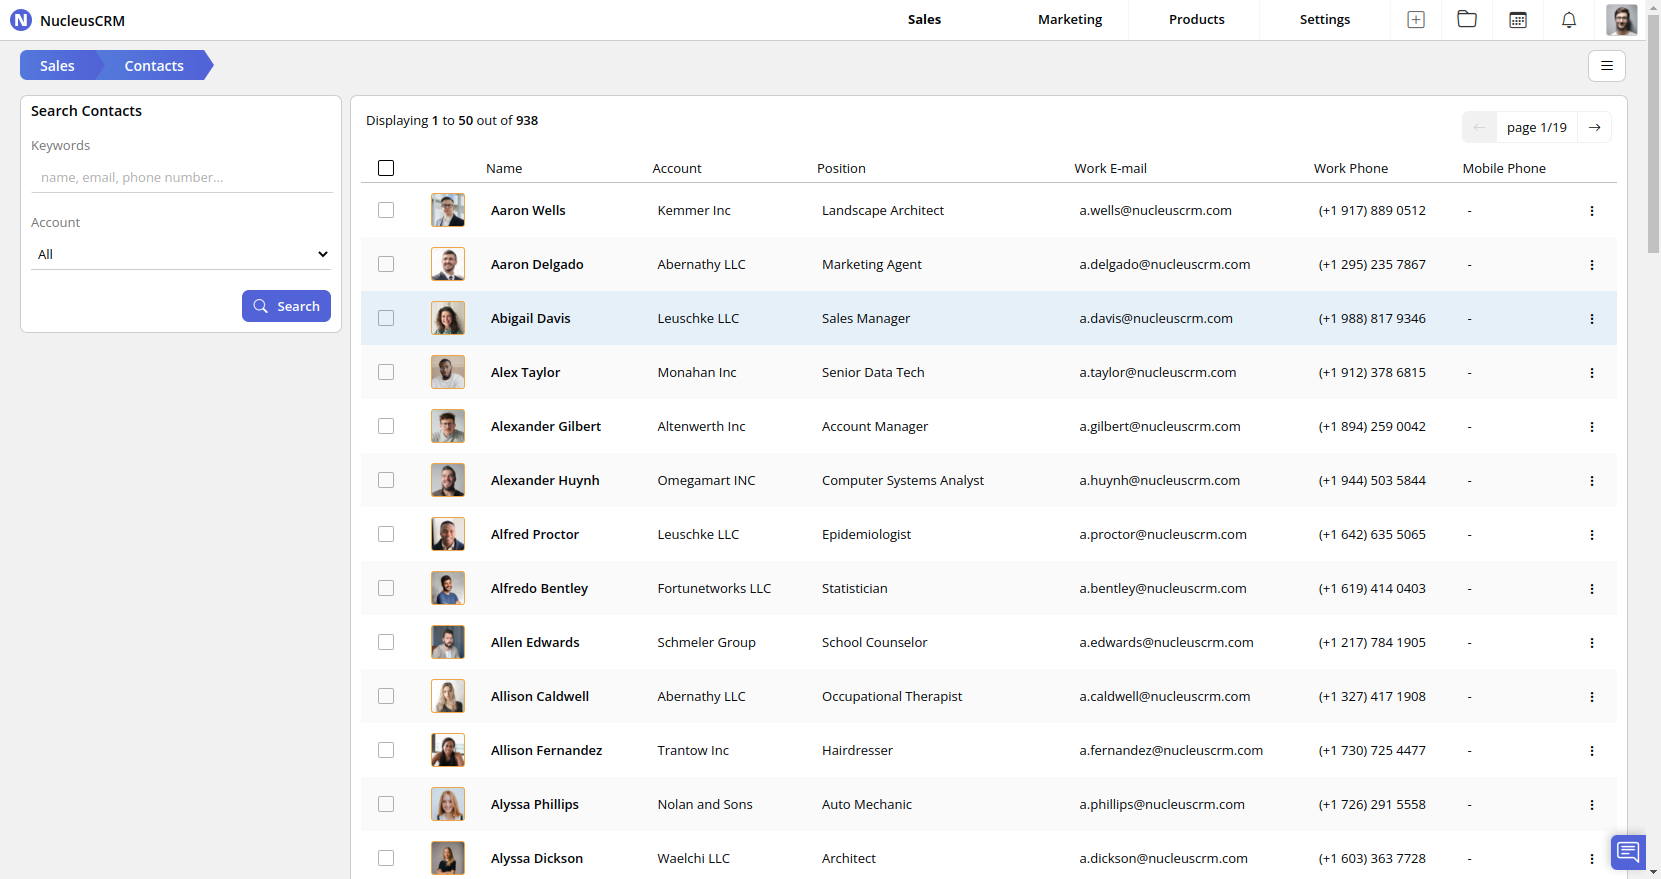Viewport: 1661px width, 879px height.
Task: Click Epidemiologist position cell
Action: [866, 534]
